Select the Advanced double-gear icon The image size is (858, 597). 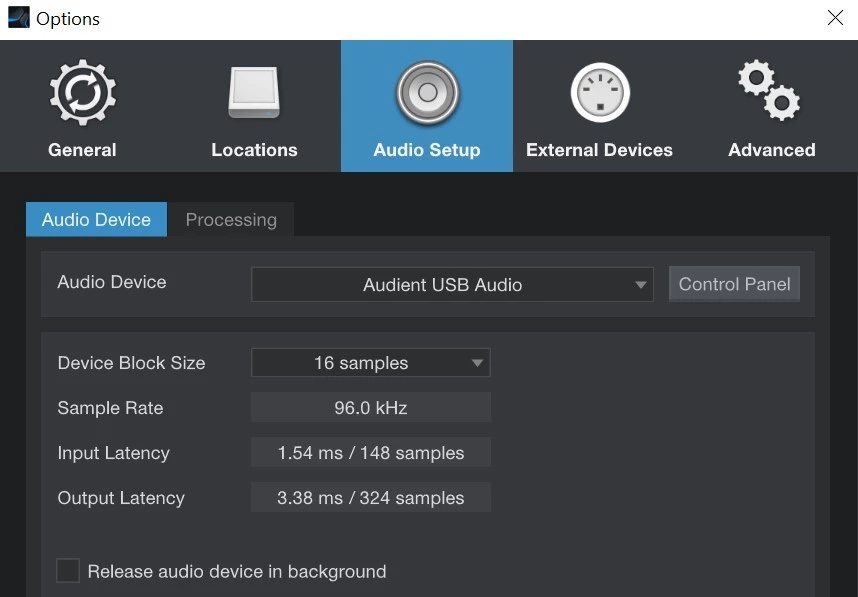[769, 90]
